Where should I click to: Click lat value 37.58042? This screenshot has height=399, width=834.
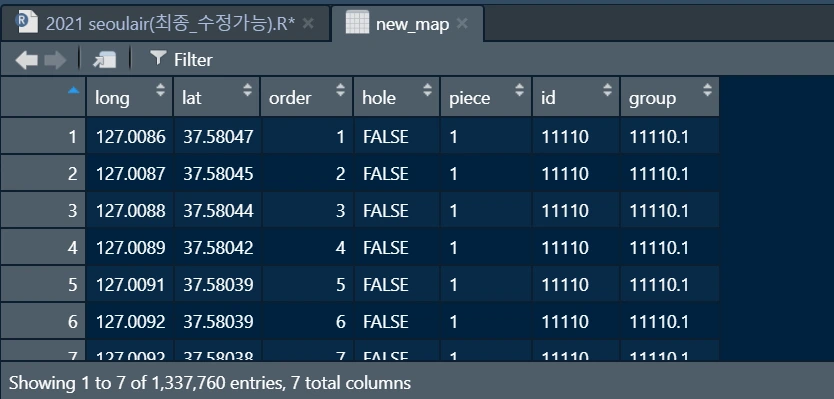point(218,248)
